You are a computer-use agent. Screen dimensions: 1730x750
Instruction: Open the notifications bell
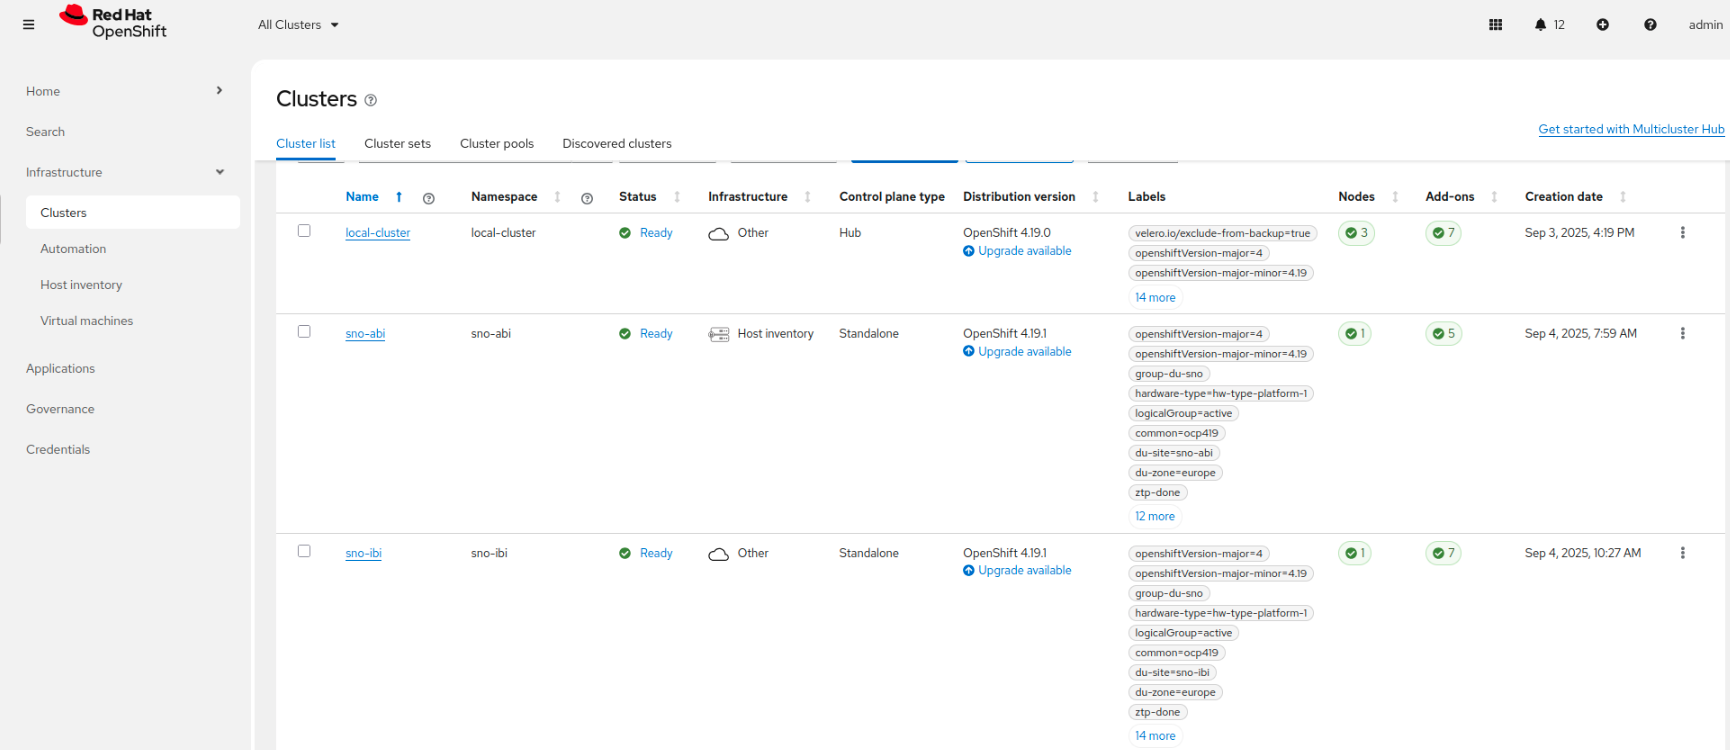[x=1540, y=25]
